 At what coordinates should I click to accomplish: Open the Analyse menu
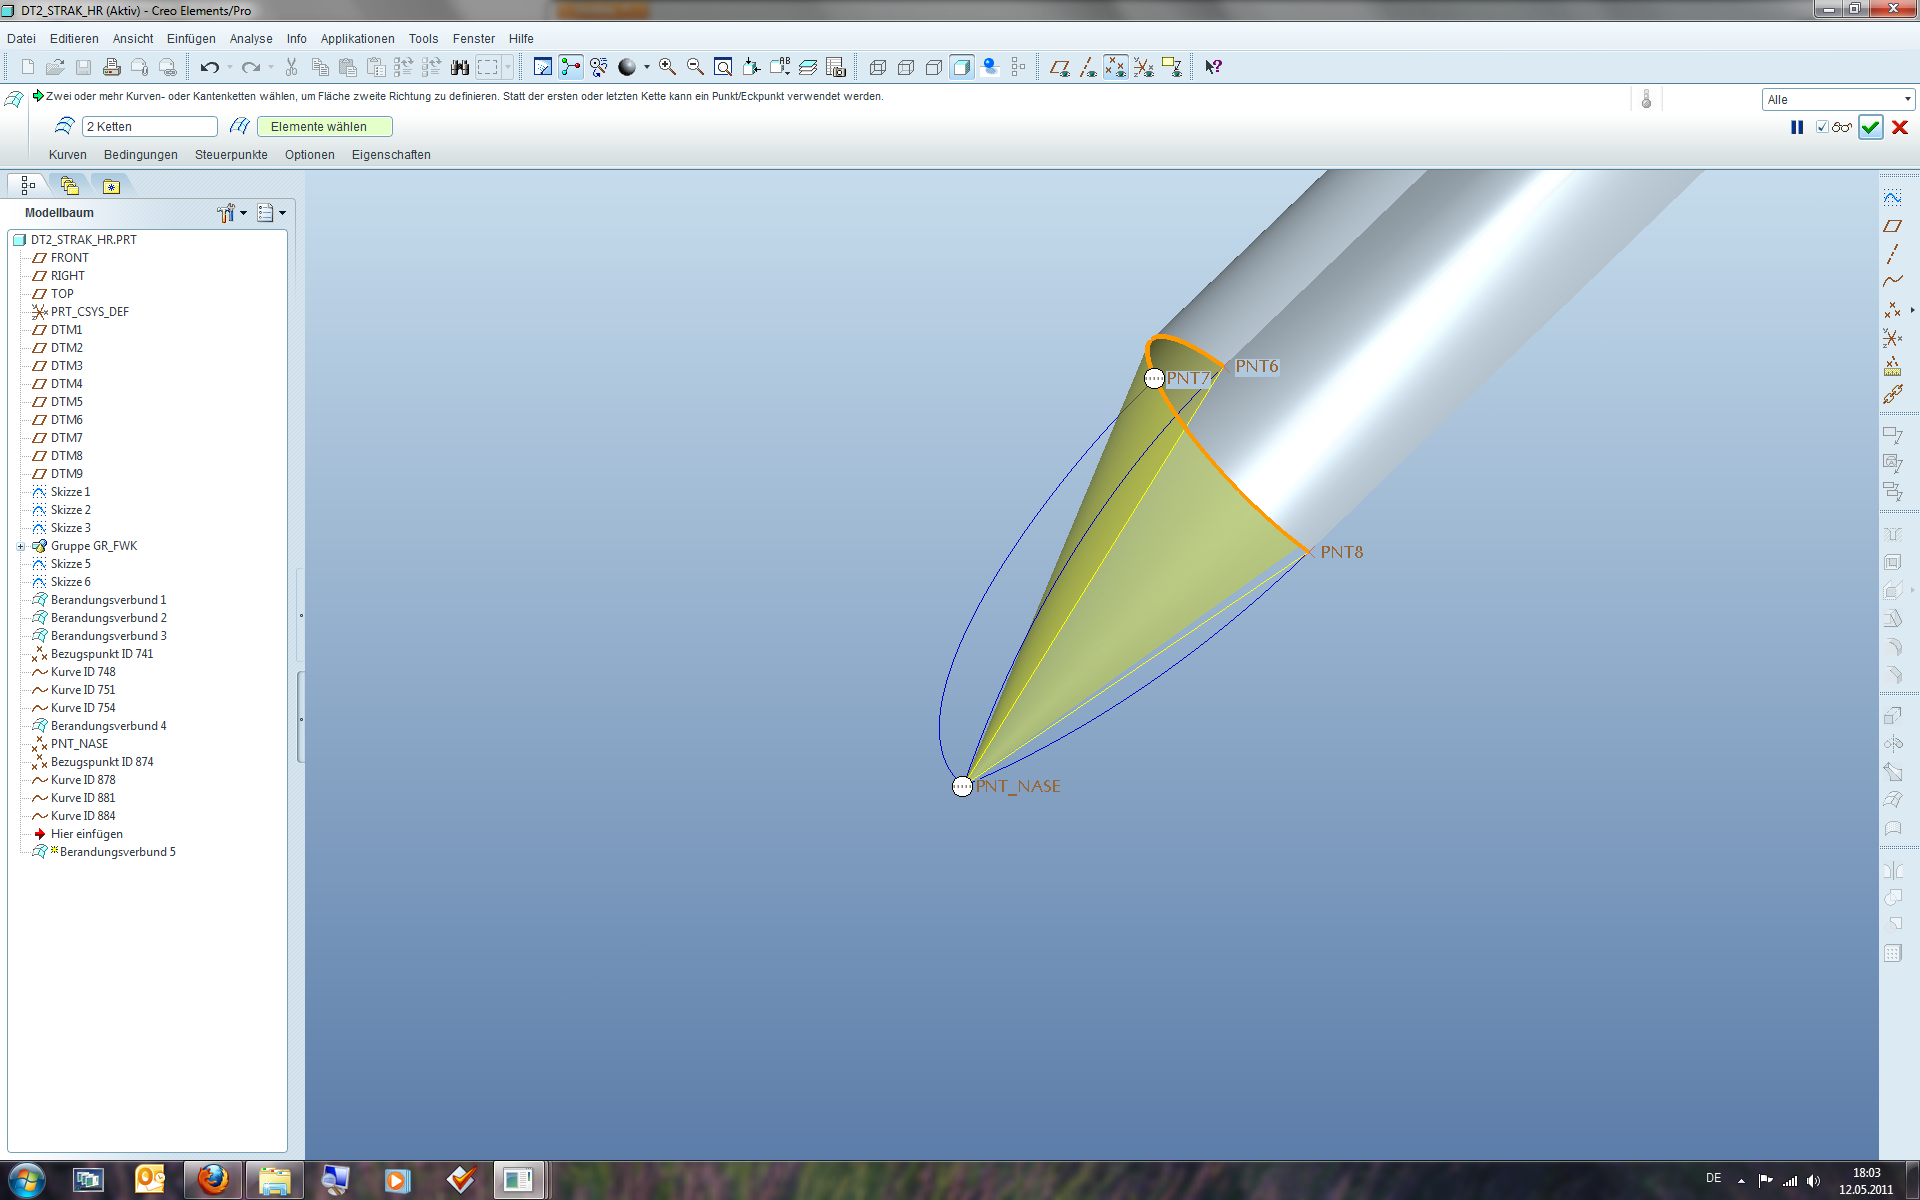[x=251, y=39]
